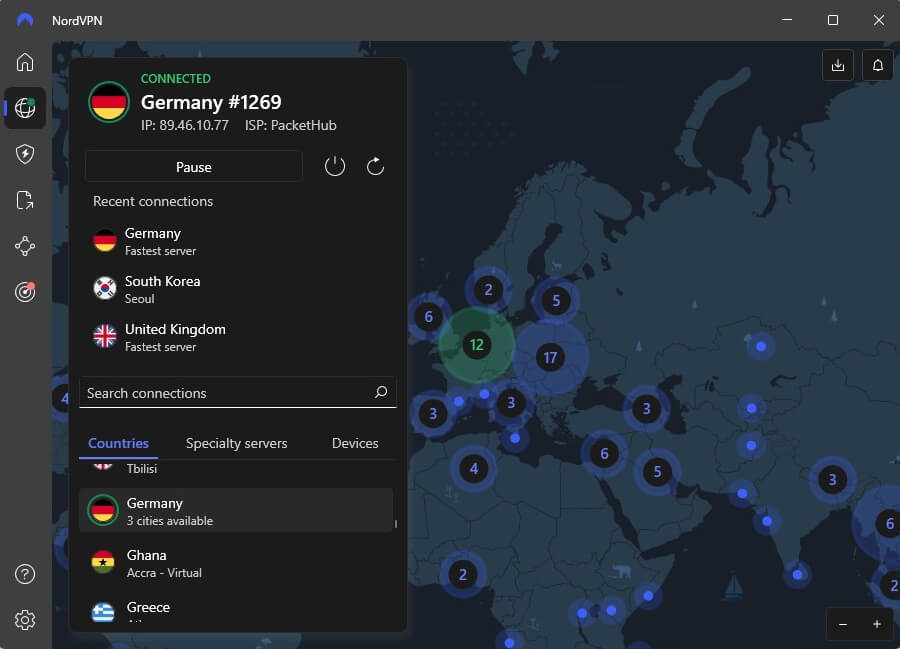900x649 pixels.
Task: Select the Greece country row
Action: click(x=236, y=612)
